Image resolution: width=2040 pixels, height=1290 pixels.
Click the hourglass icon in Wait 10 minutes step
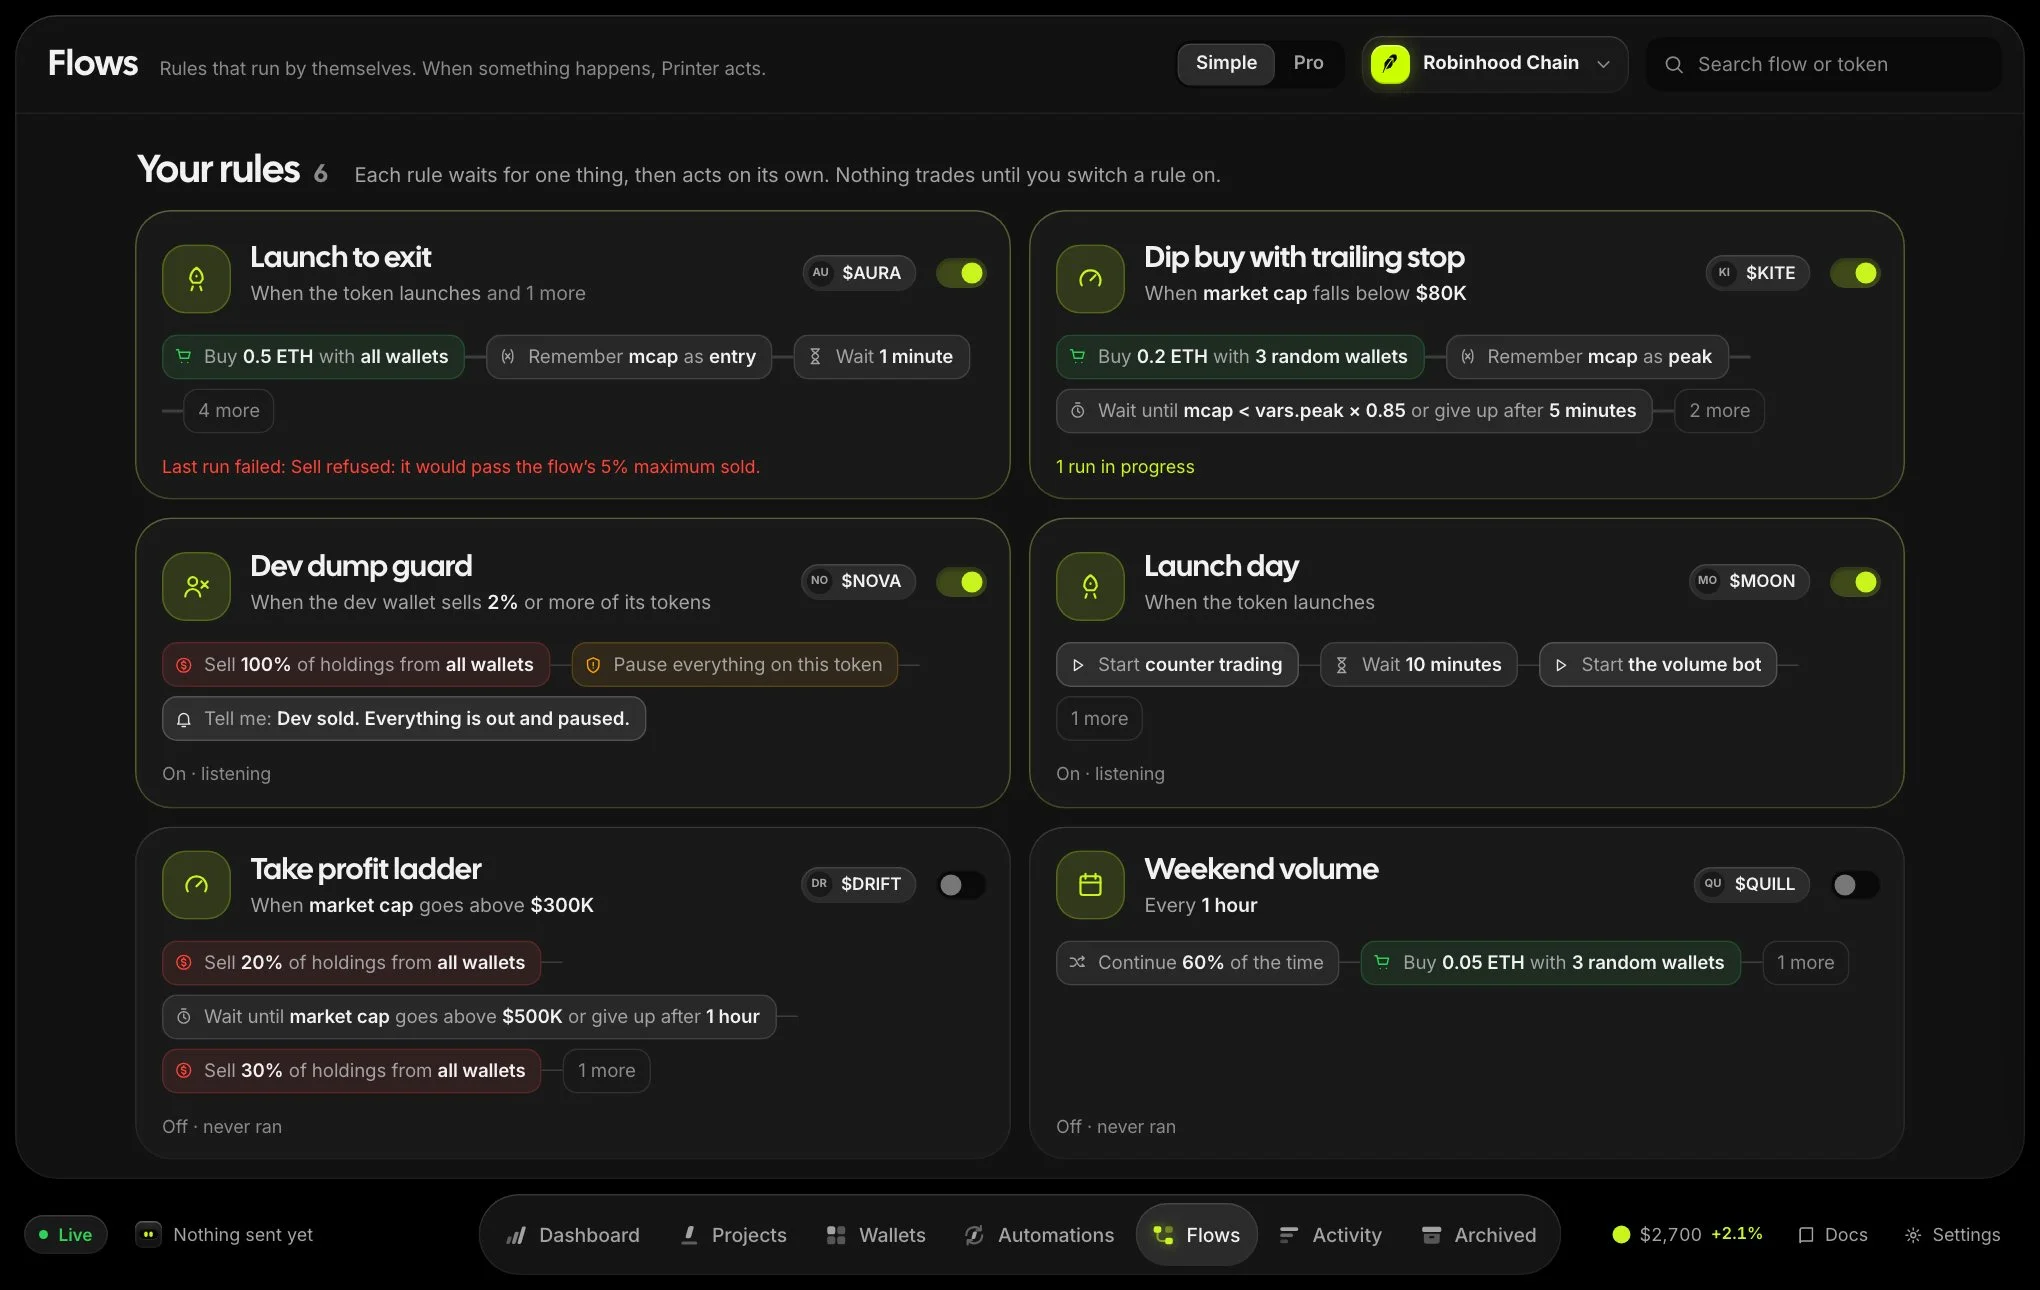click(1341, 665)
